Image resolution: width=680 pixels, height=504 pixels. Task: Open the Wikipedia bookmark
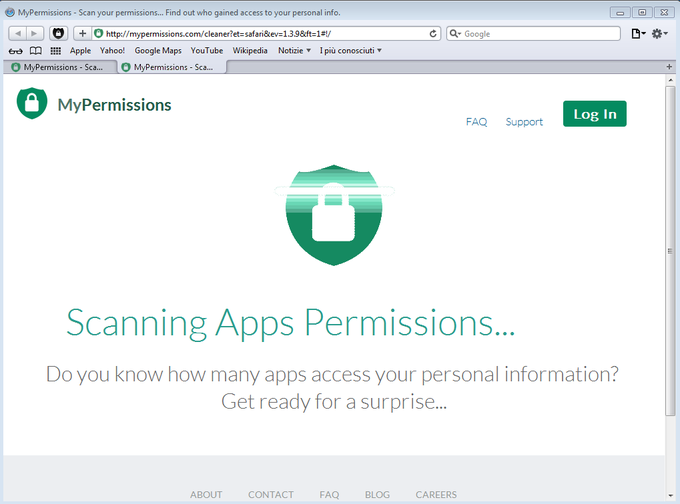click(250, 51)
